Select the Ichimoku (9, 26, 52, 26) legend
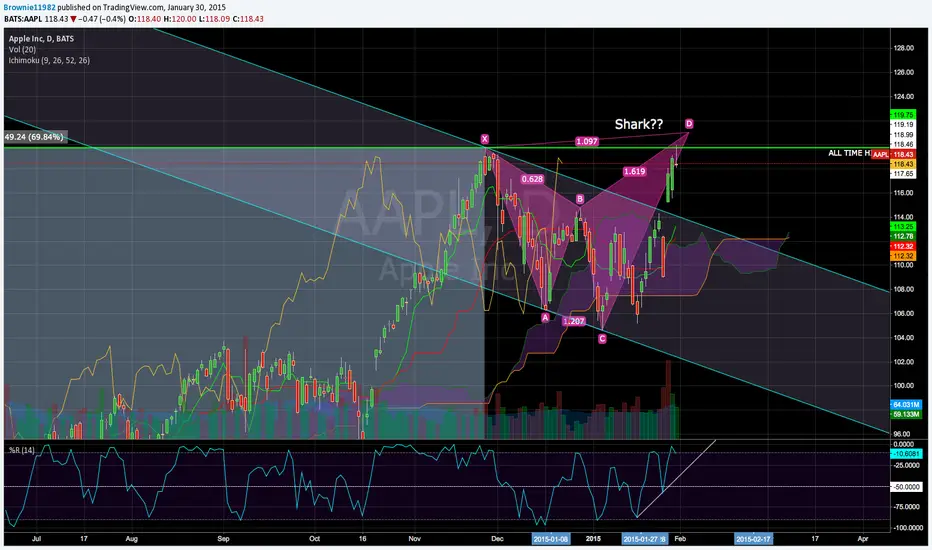Viewport: 932px width, 550px height. (49, 60)
